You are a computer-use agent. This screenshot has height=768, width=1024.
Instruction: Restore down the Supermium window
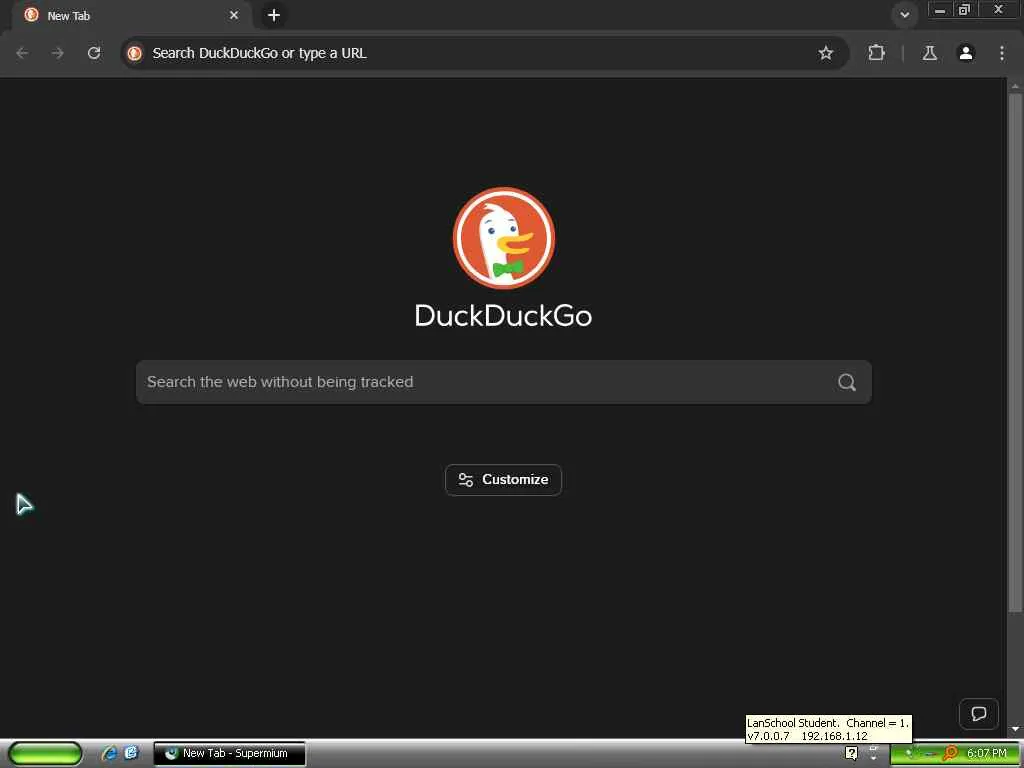coord(965,10)
